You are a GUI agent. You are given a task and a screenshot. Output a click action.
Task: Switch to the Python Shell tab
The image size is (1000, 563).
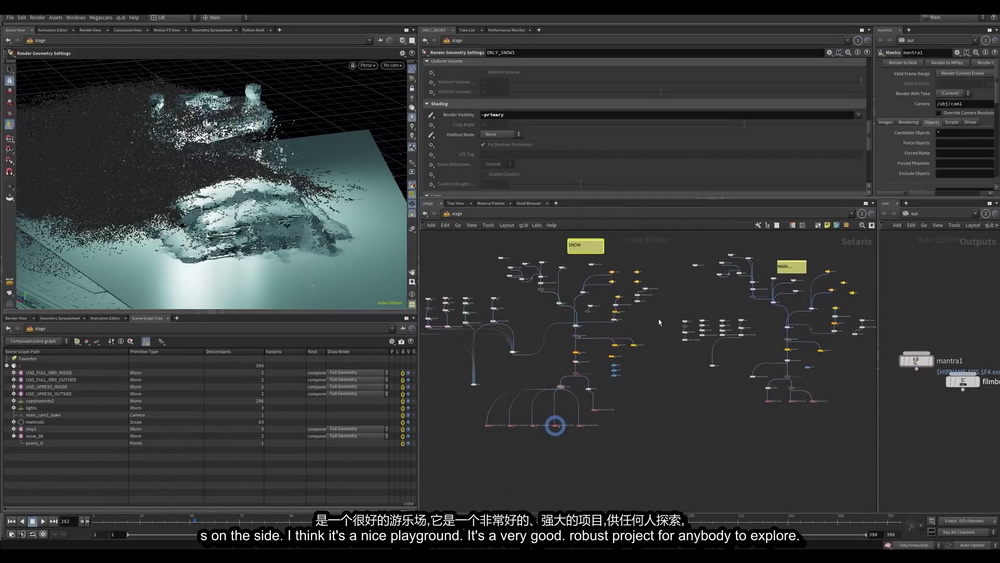pos(253,30)
